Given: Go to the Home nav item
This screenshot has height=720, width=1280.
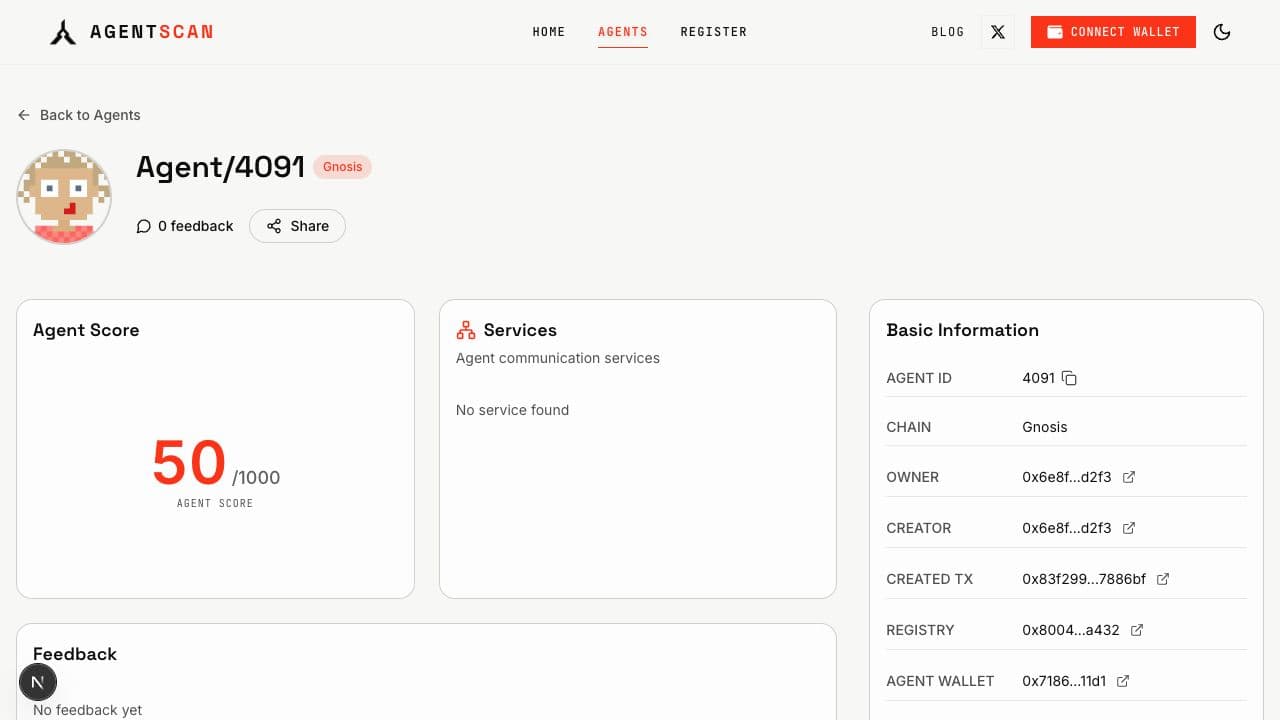Looking at the screenshot, I should [549, 32].
